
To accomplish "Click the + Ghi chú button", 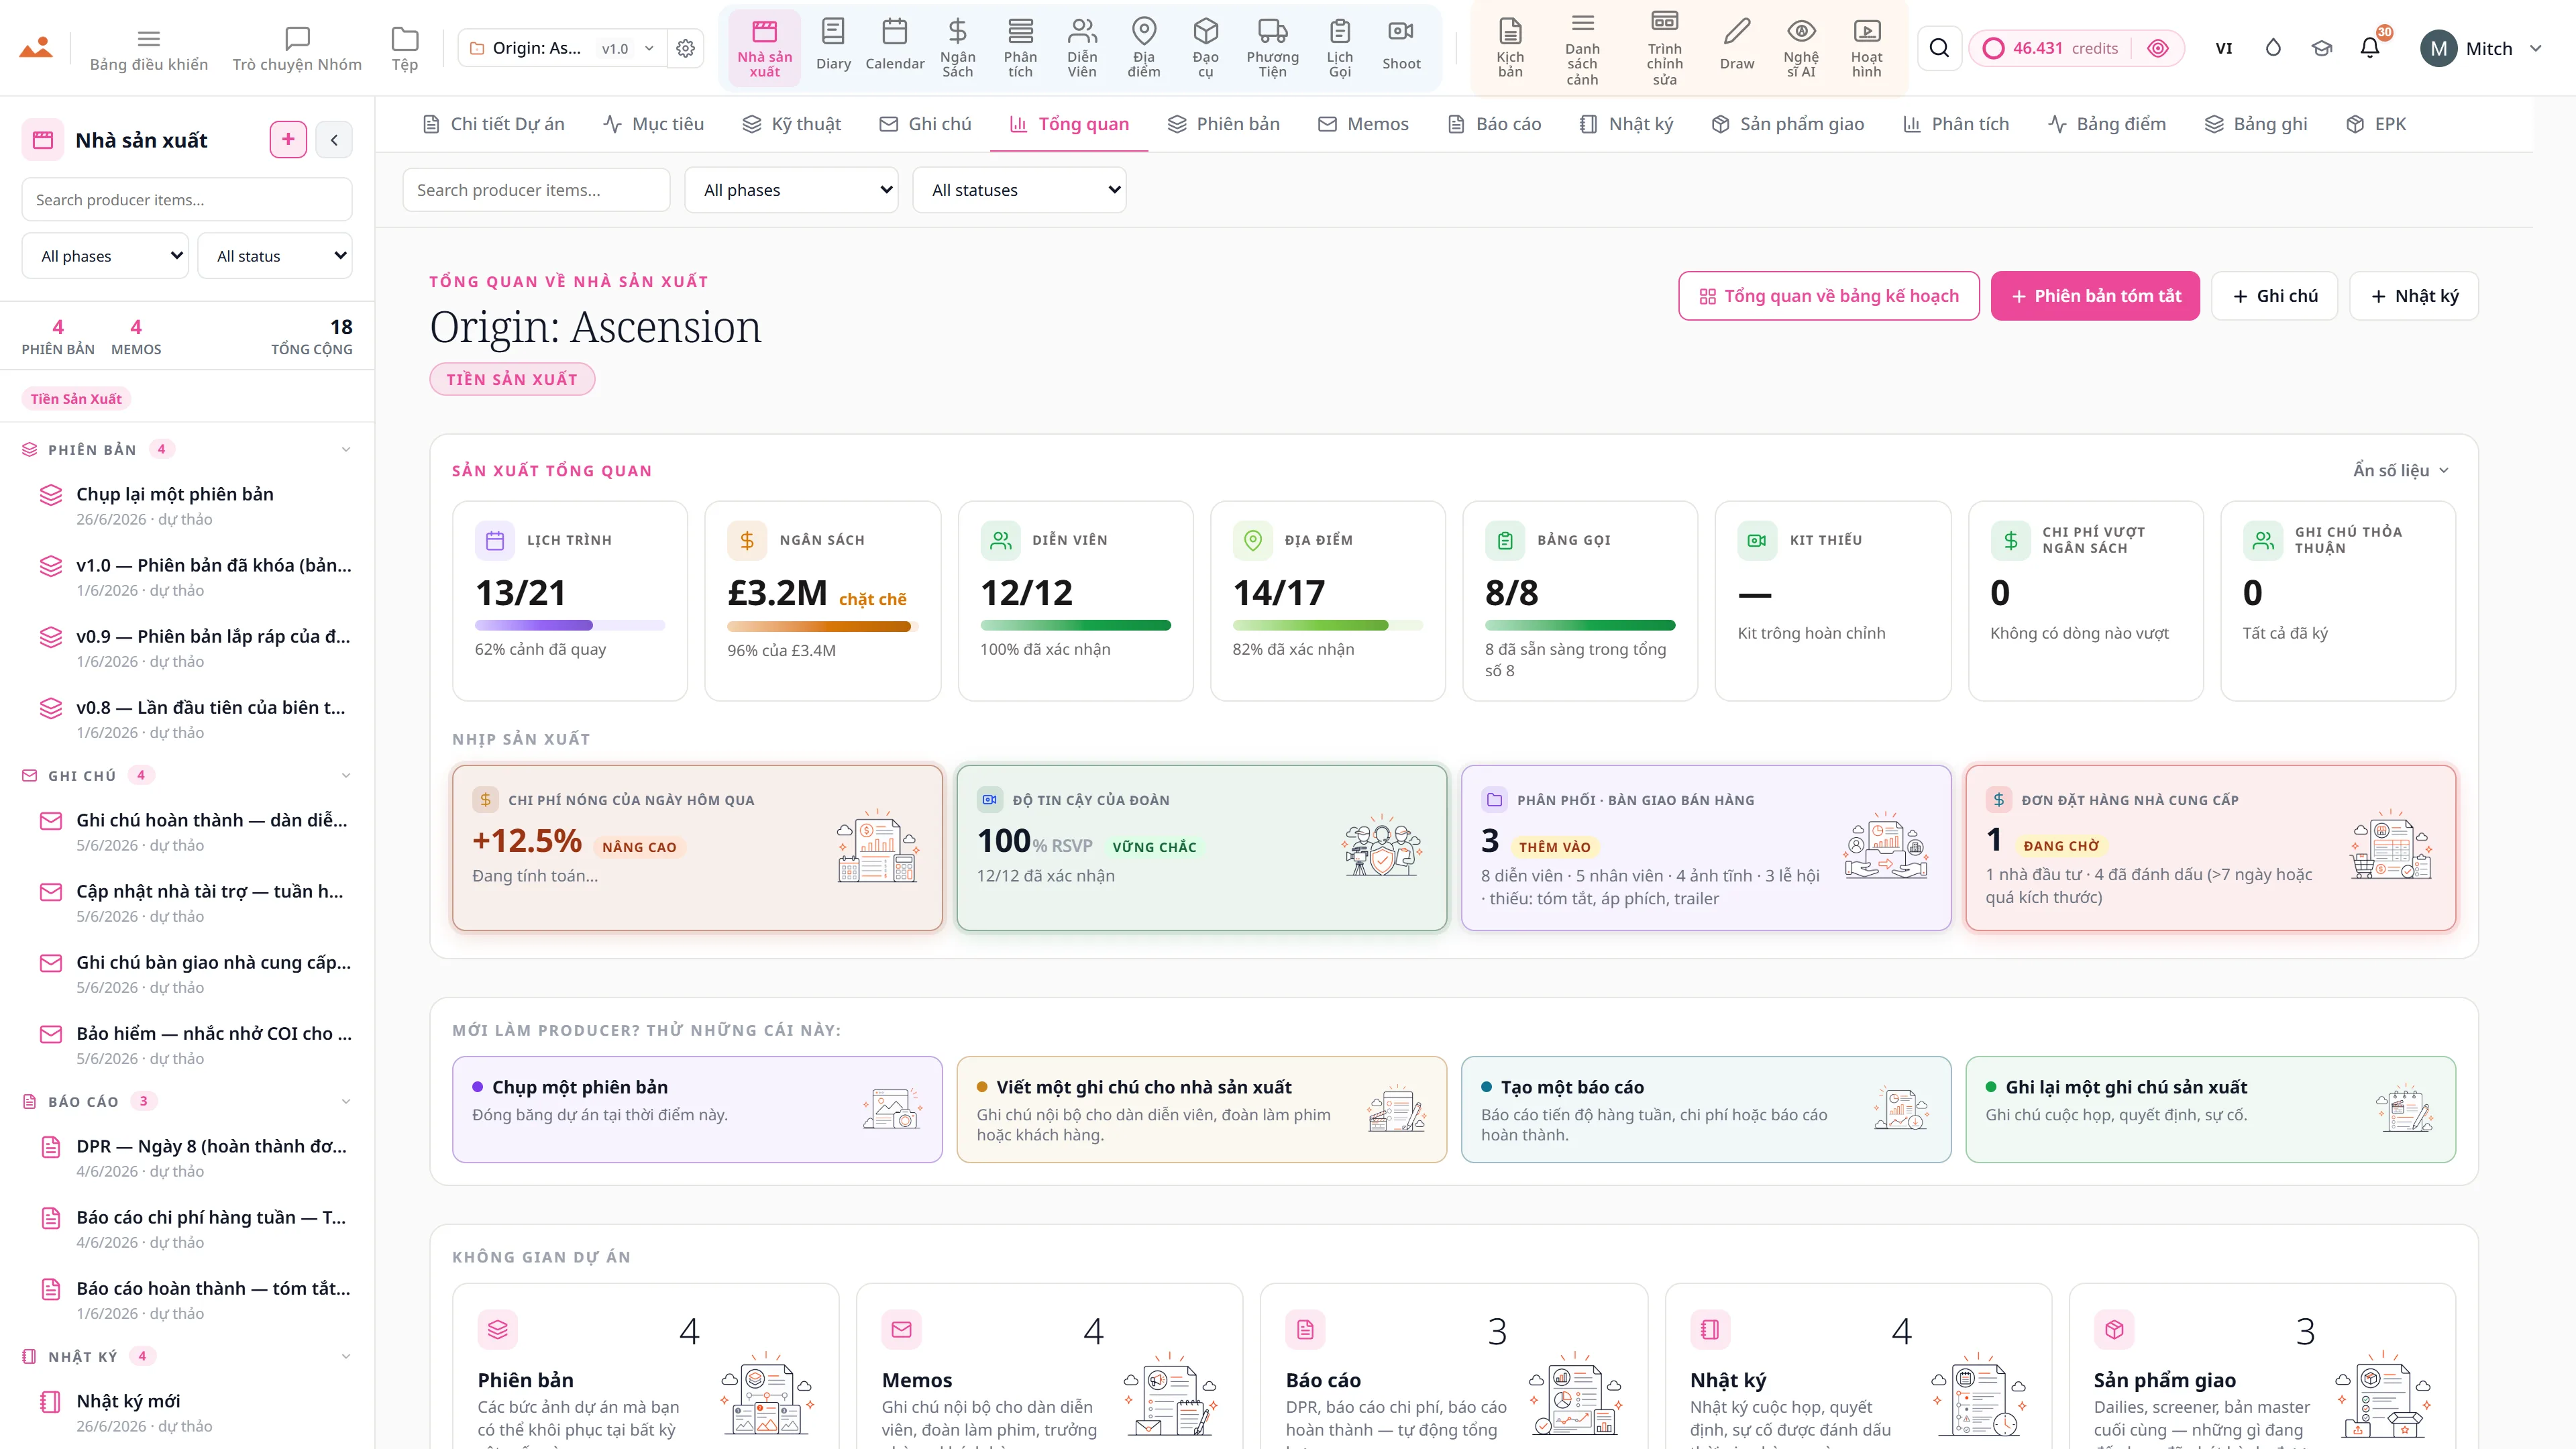I will [2274, 296].
